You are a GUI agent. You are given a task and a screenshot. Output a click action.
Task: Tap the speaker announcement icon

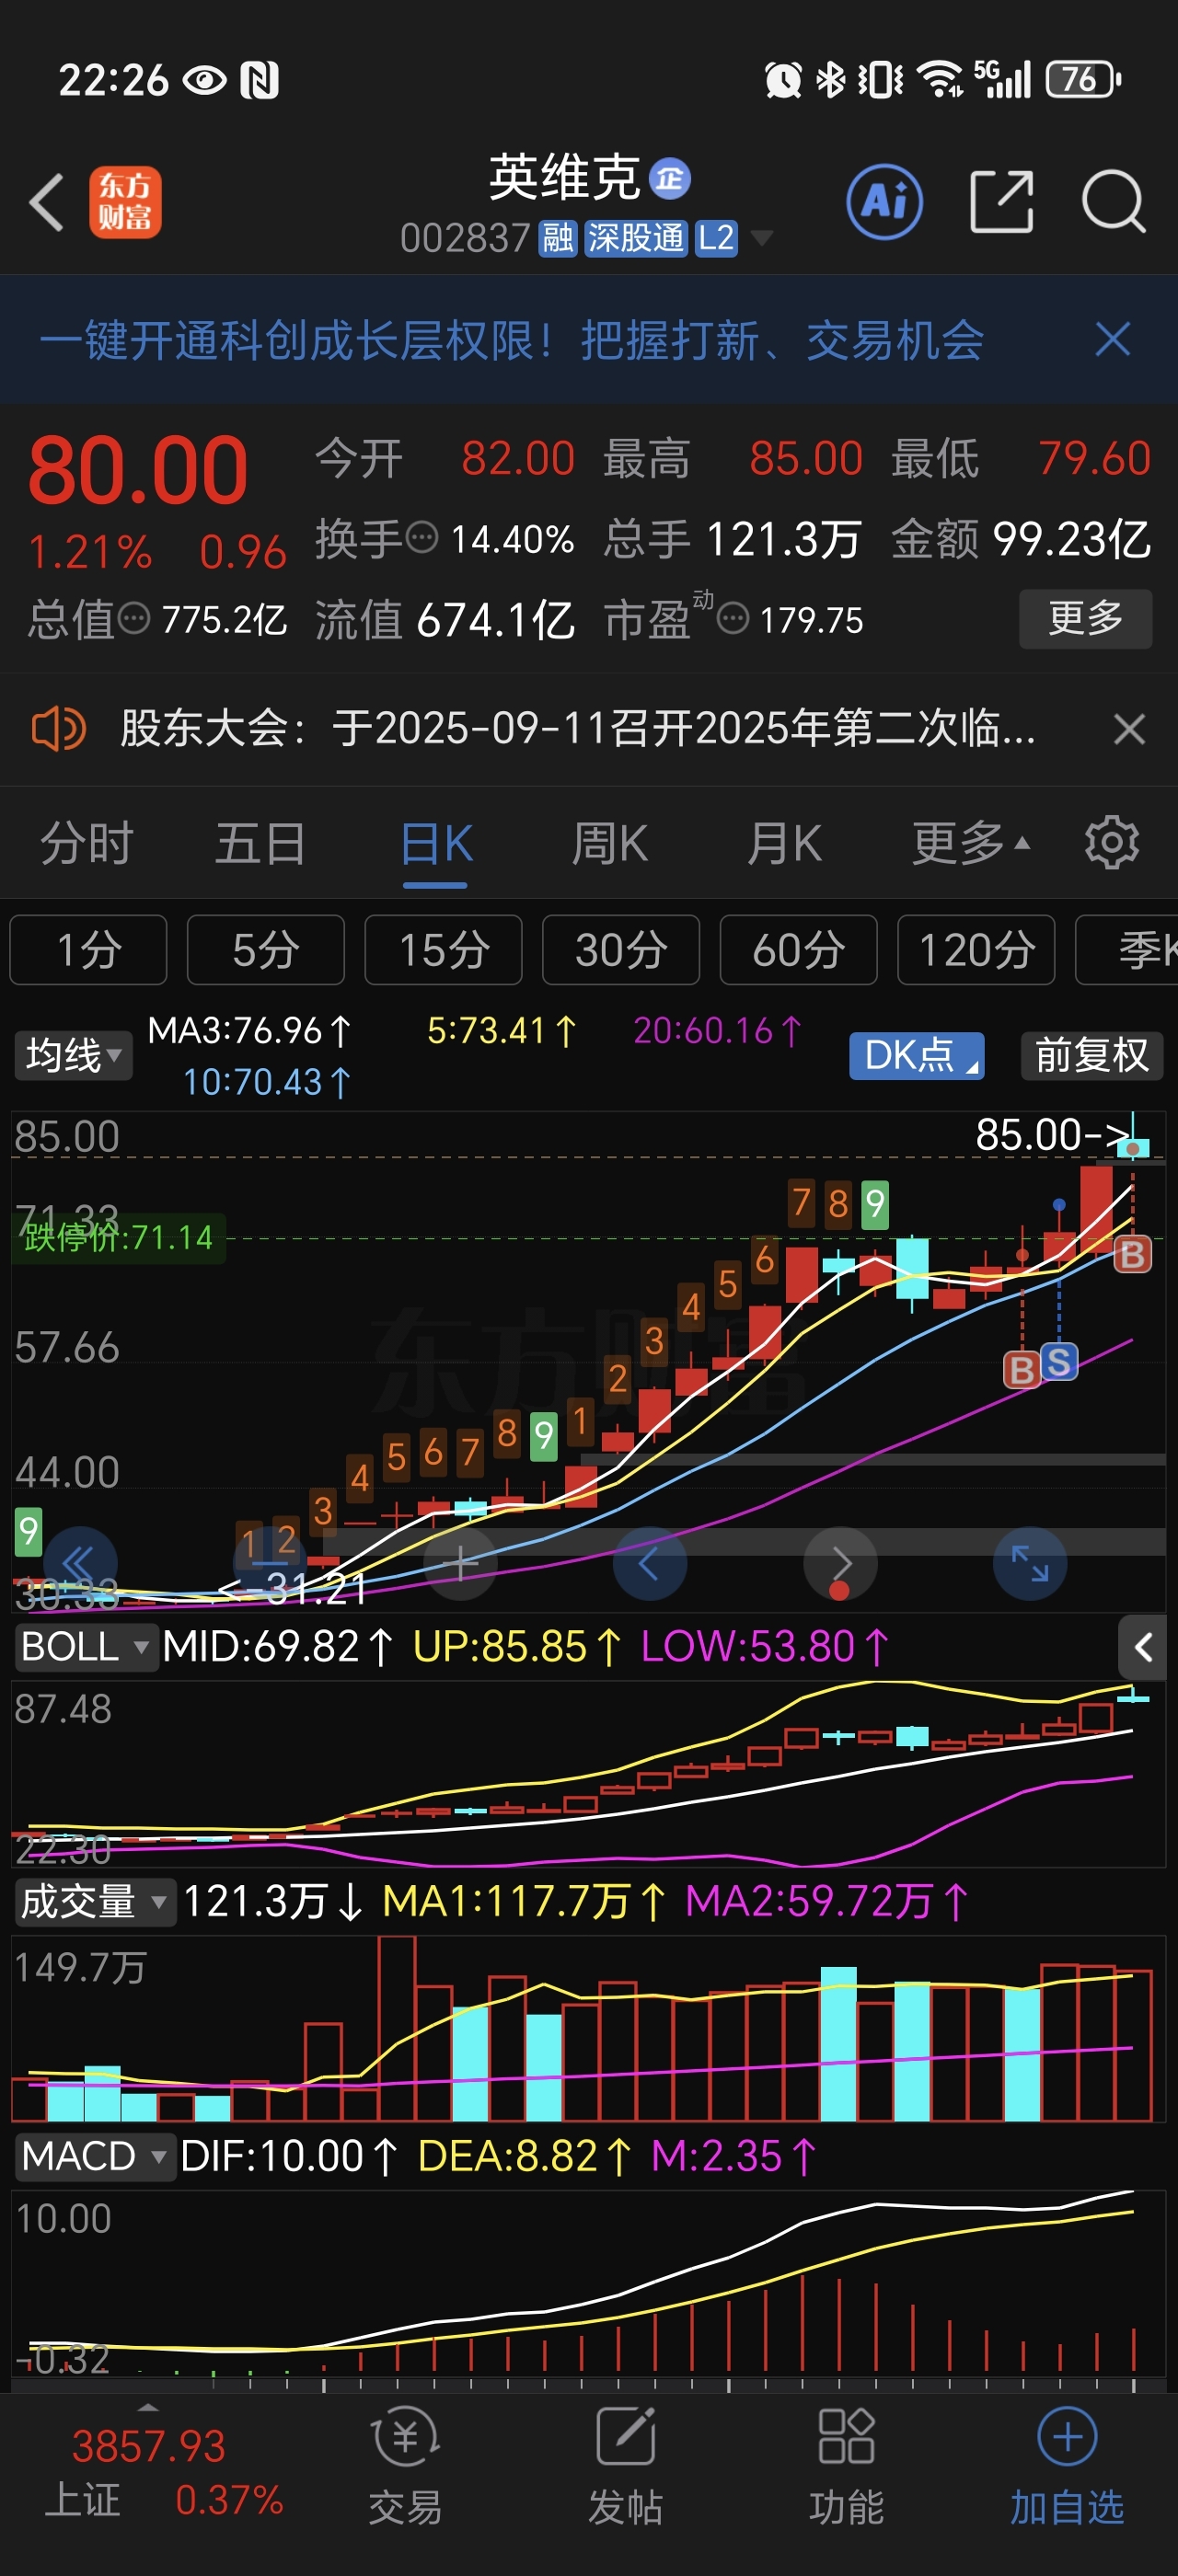[x=58, y=728]
